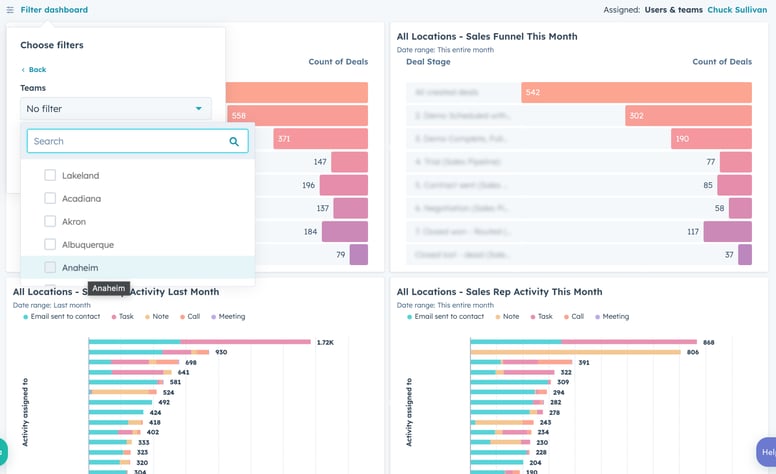Click the 302 bar in This Month funnel

click(688, 116)
